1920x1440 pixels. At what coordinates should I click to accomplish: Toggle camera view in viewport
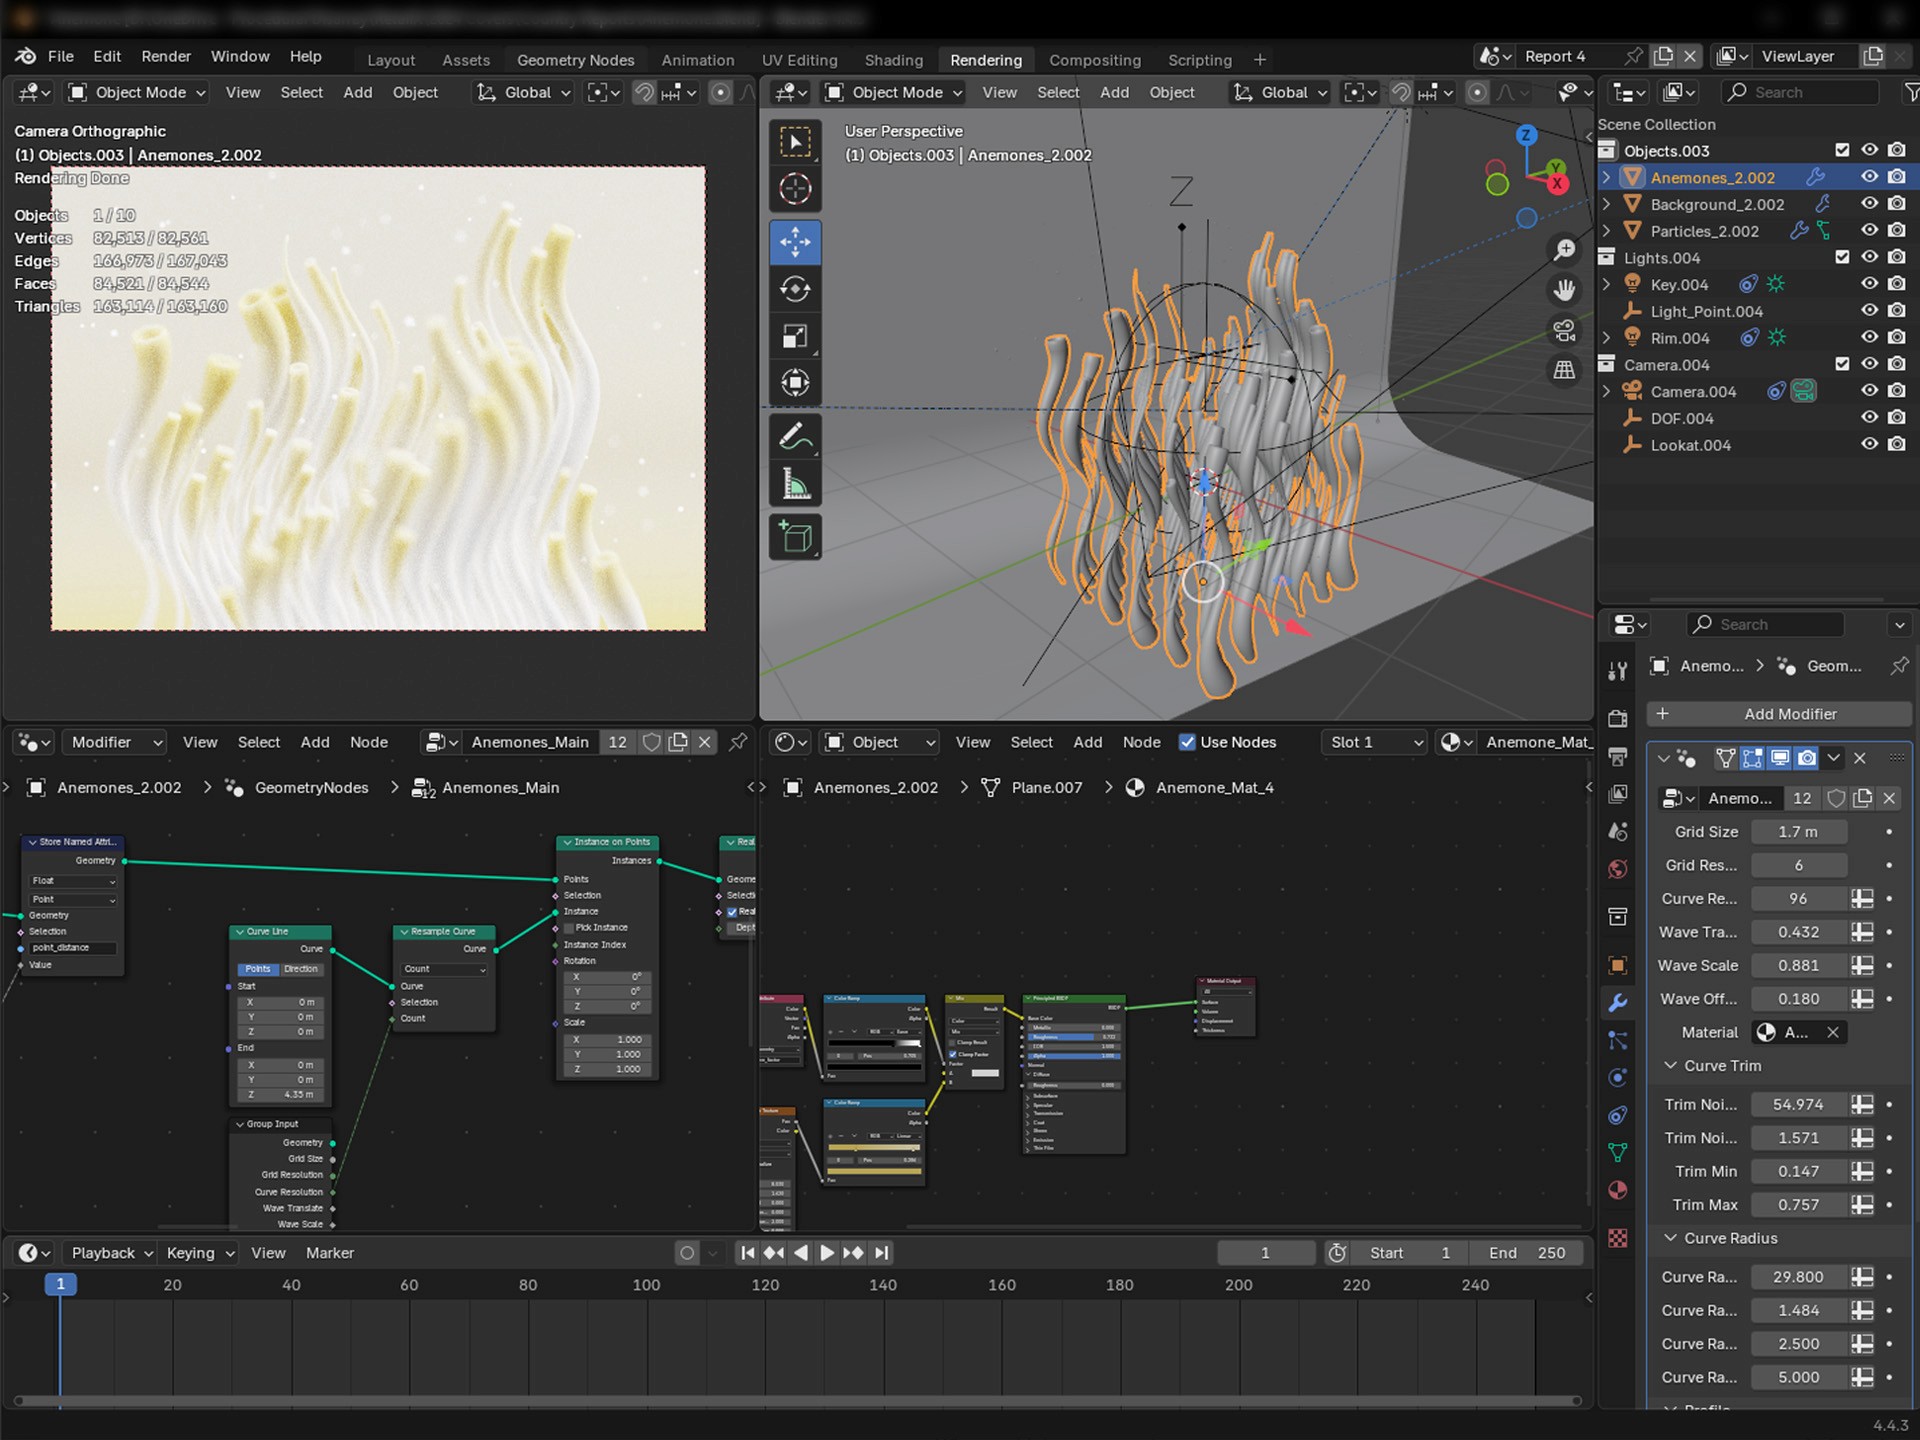pos(1564,330)
